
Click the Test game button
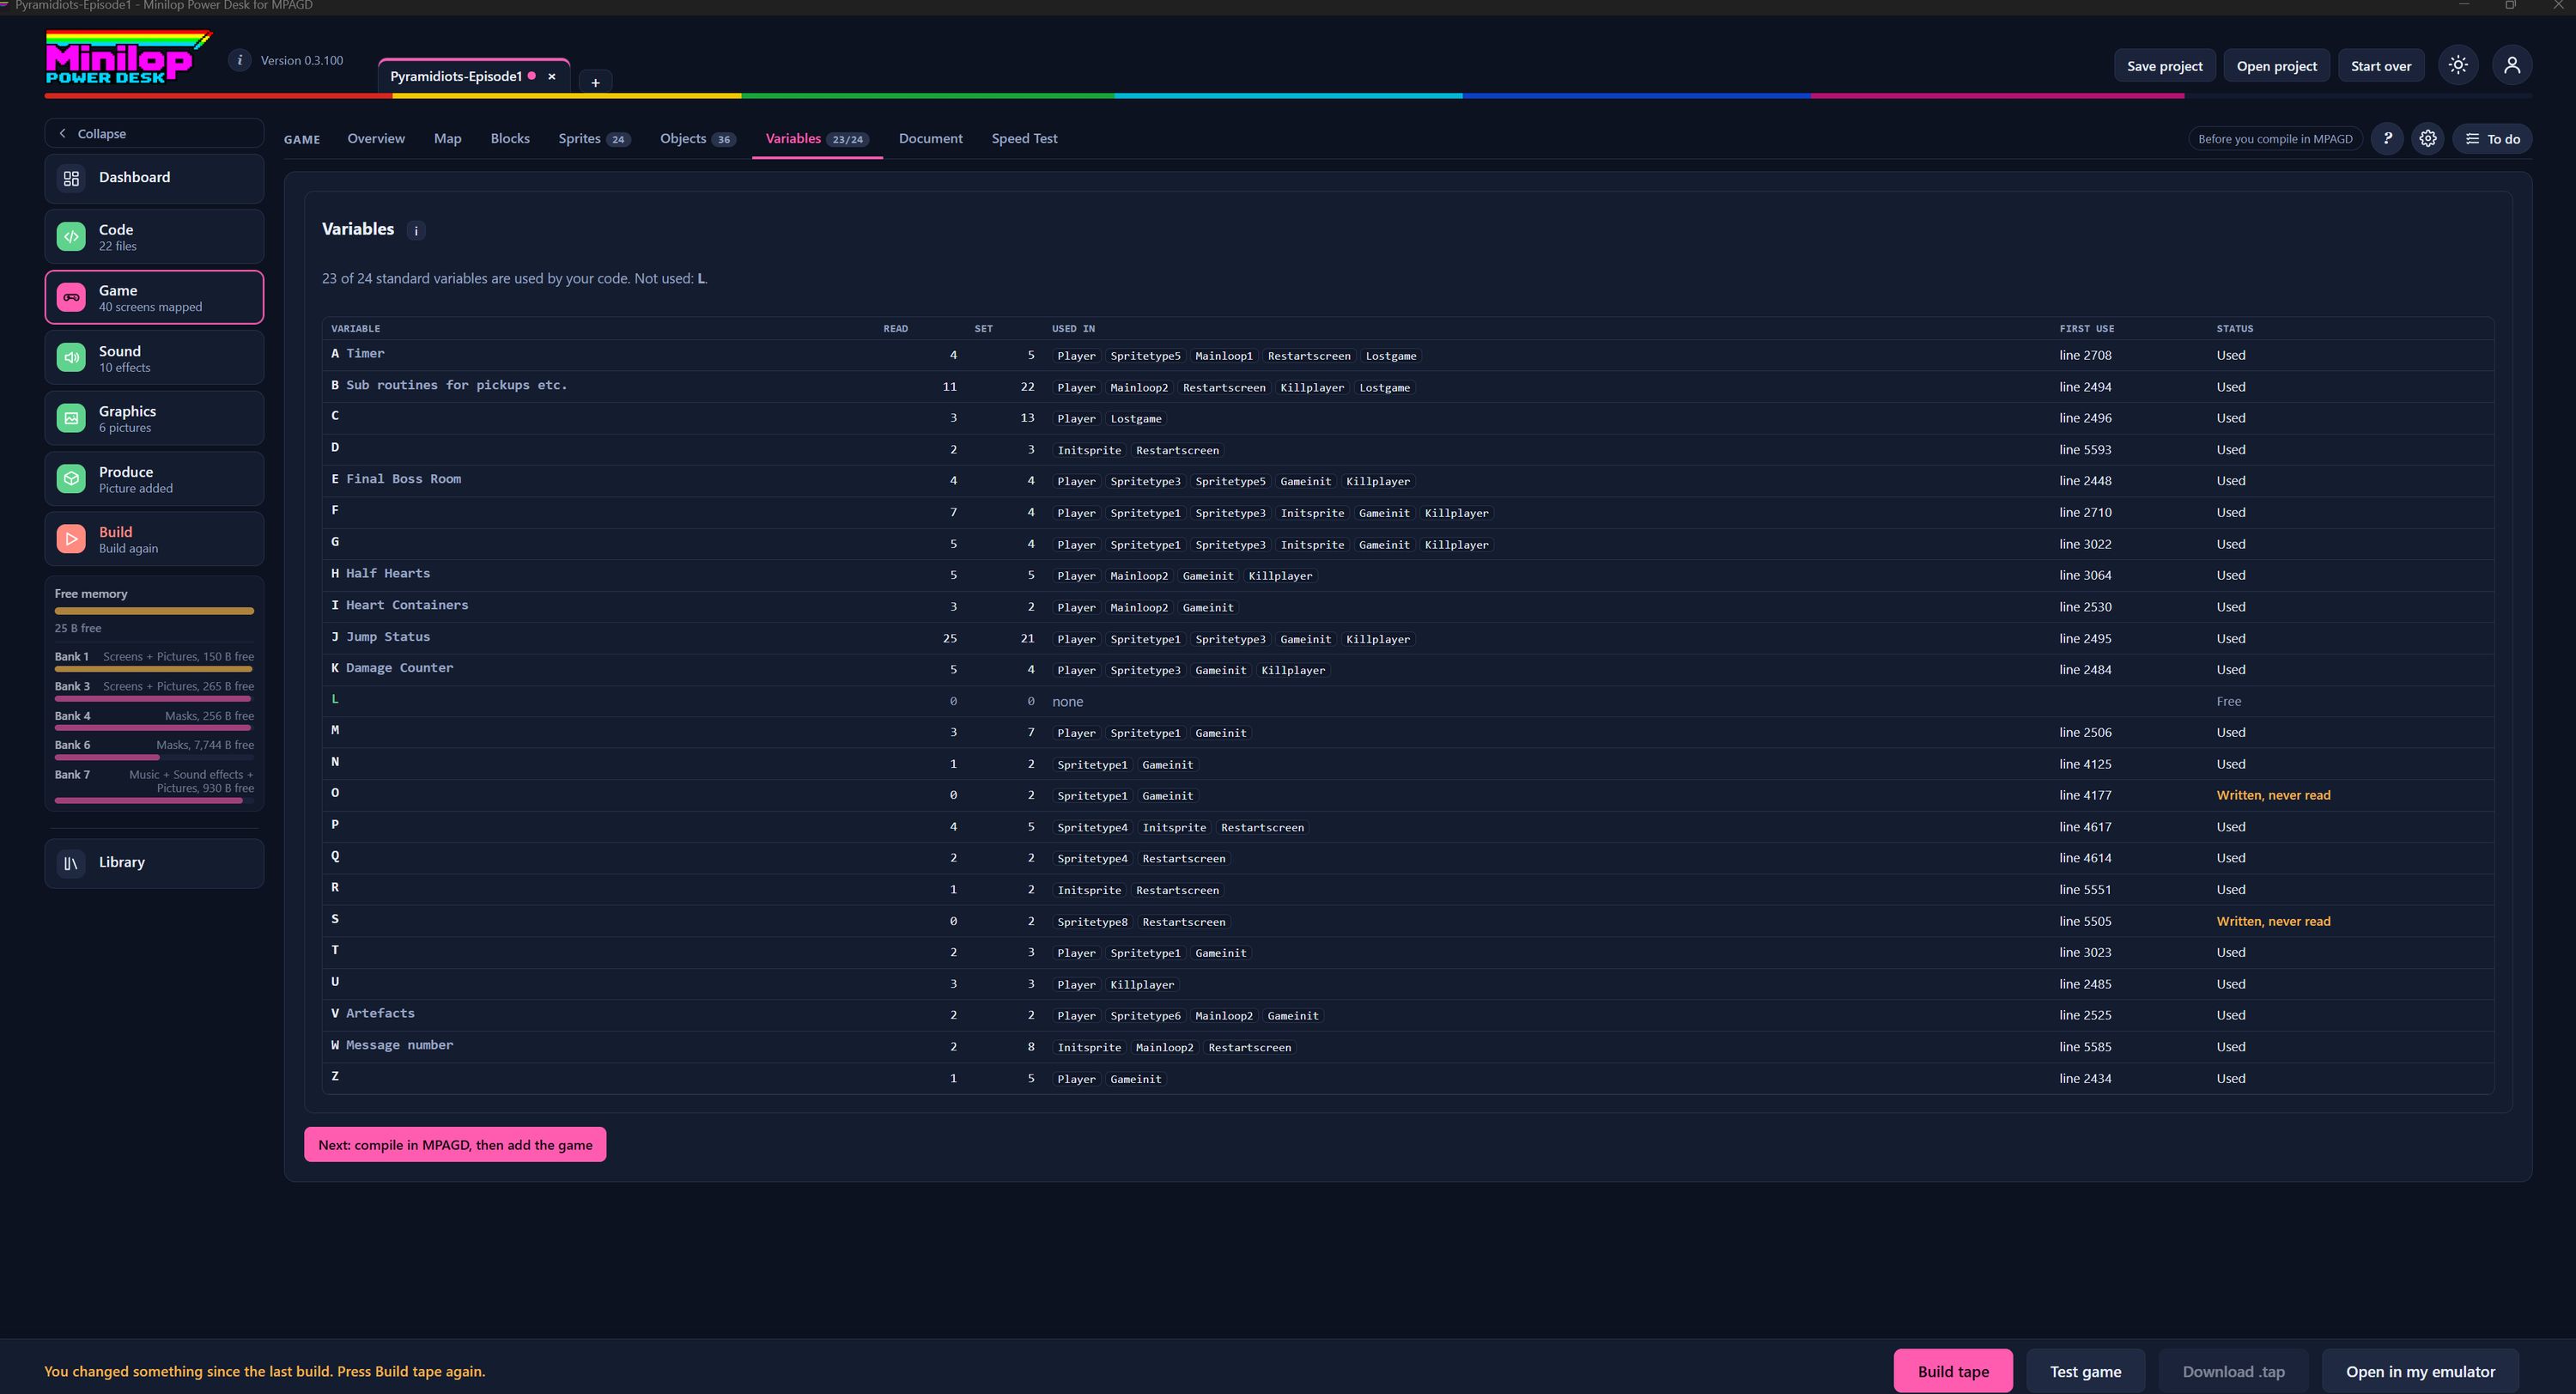(x=2085, y=1371)
